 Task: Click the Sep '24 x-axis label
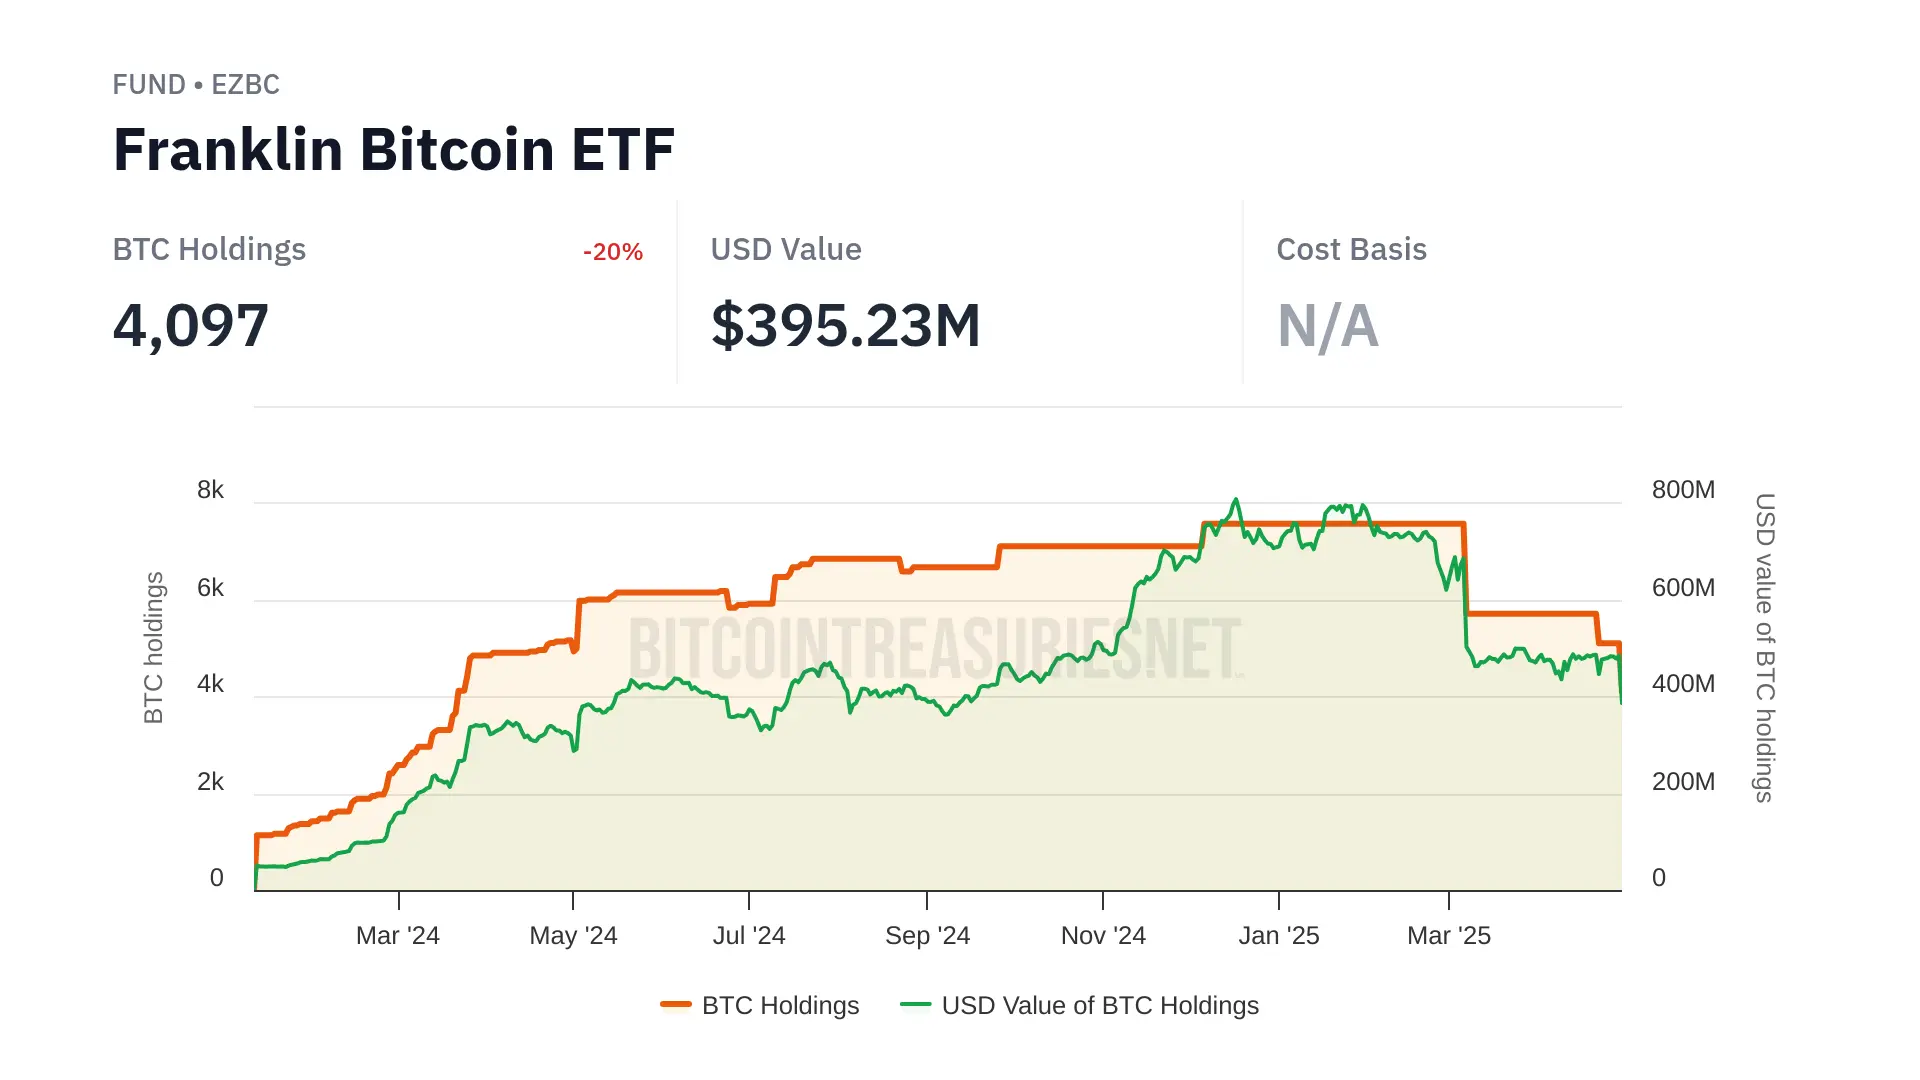[927, 936]
